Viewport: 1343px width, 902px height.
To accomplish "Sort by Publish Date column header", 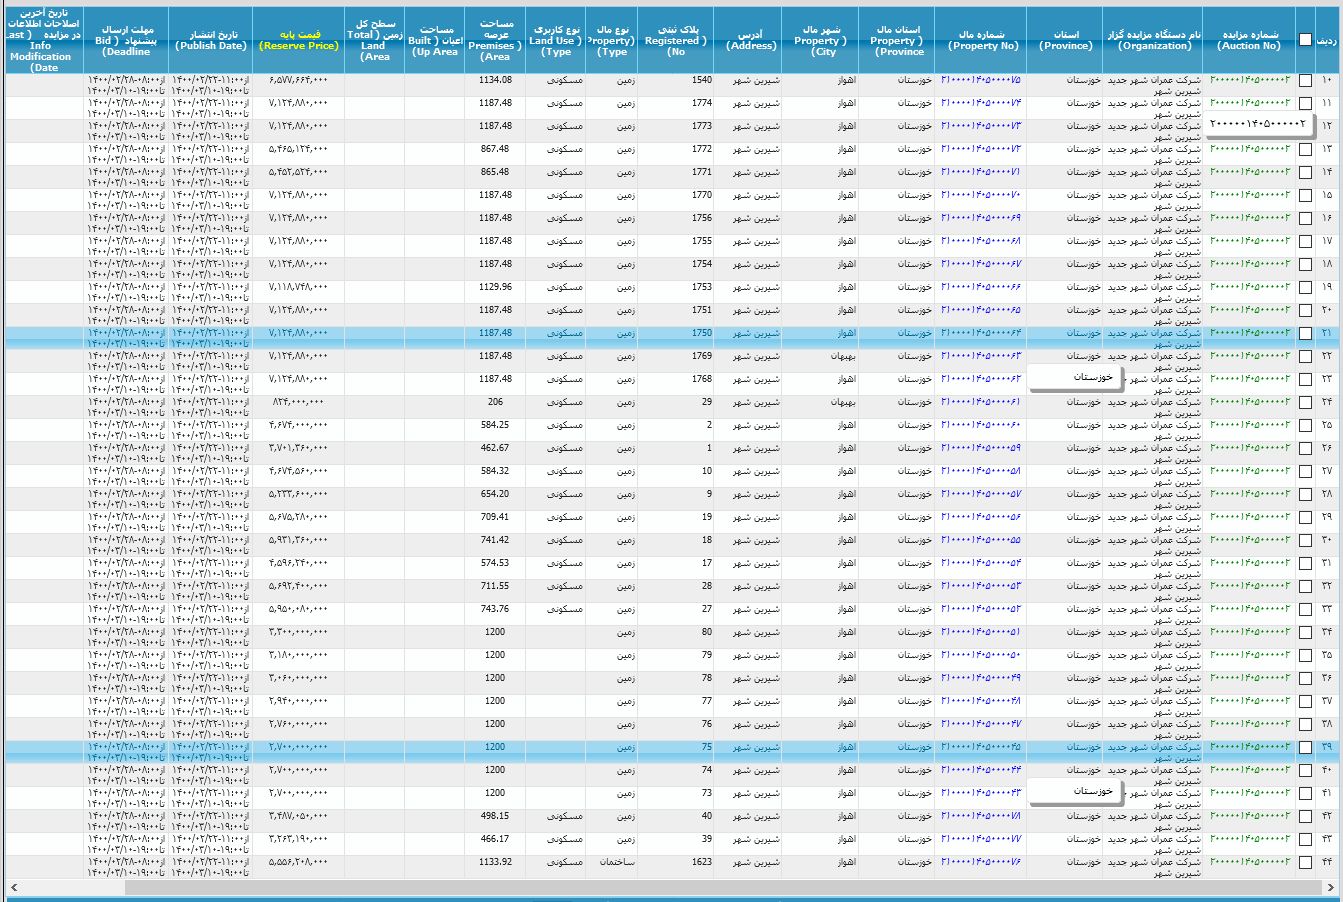I will [x=210, y=40].
